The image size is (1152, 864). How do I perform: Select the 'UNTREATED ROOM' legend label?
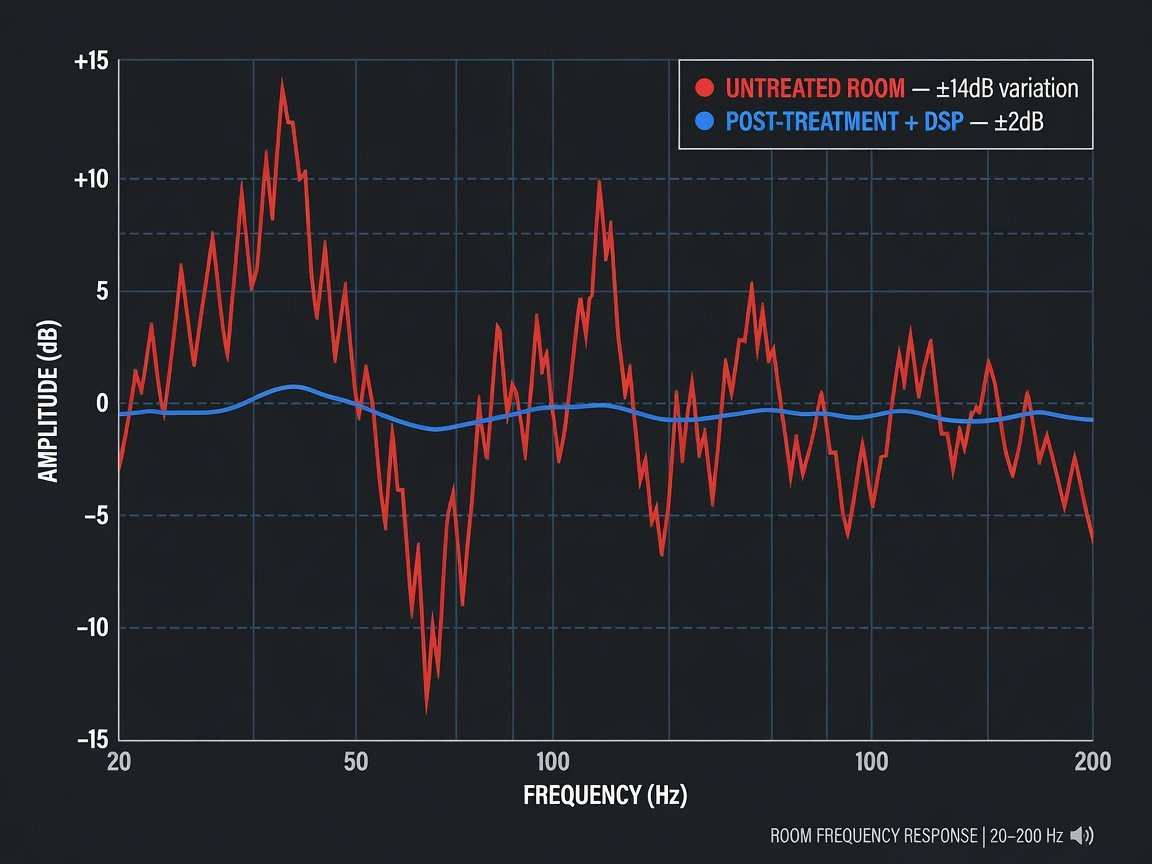pos(815,88)
